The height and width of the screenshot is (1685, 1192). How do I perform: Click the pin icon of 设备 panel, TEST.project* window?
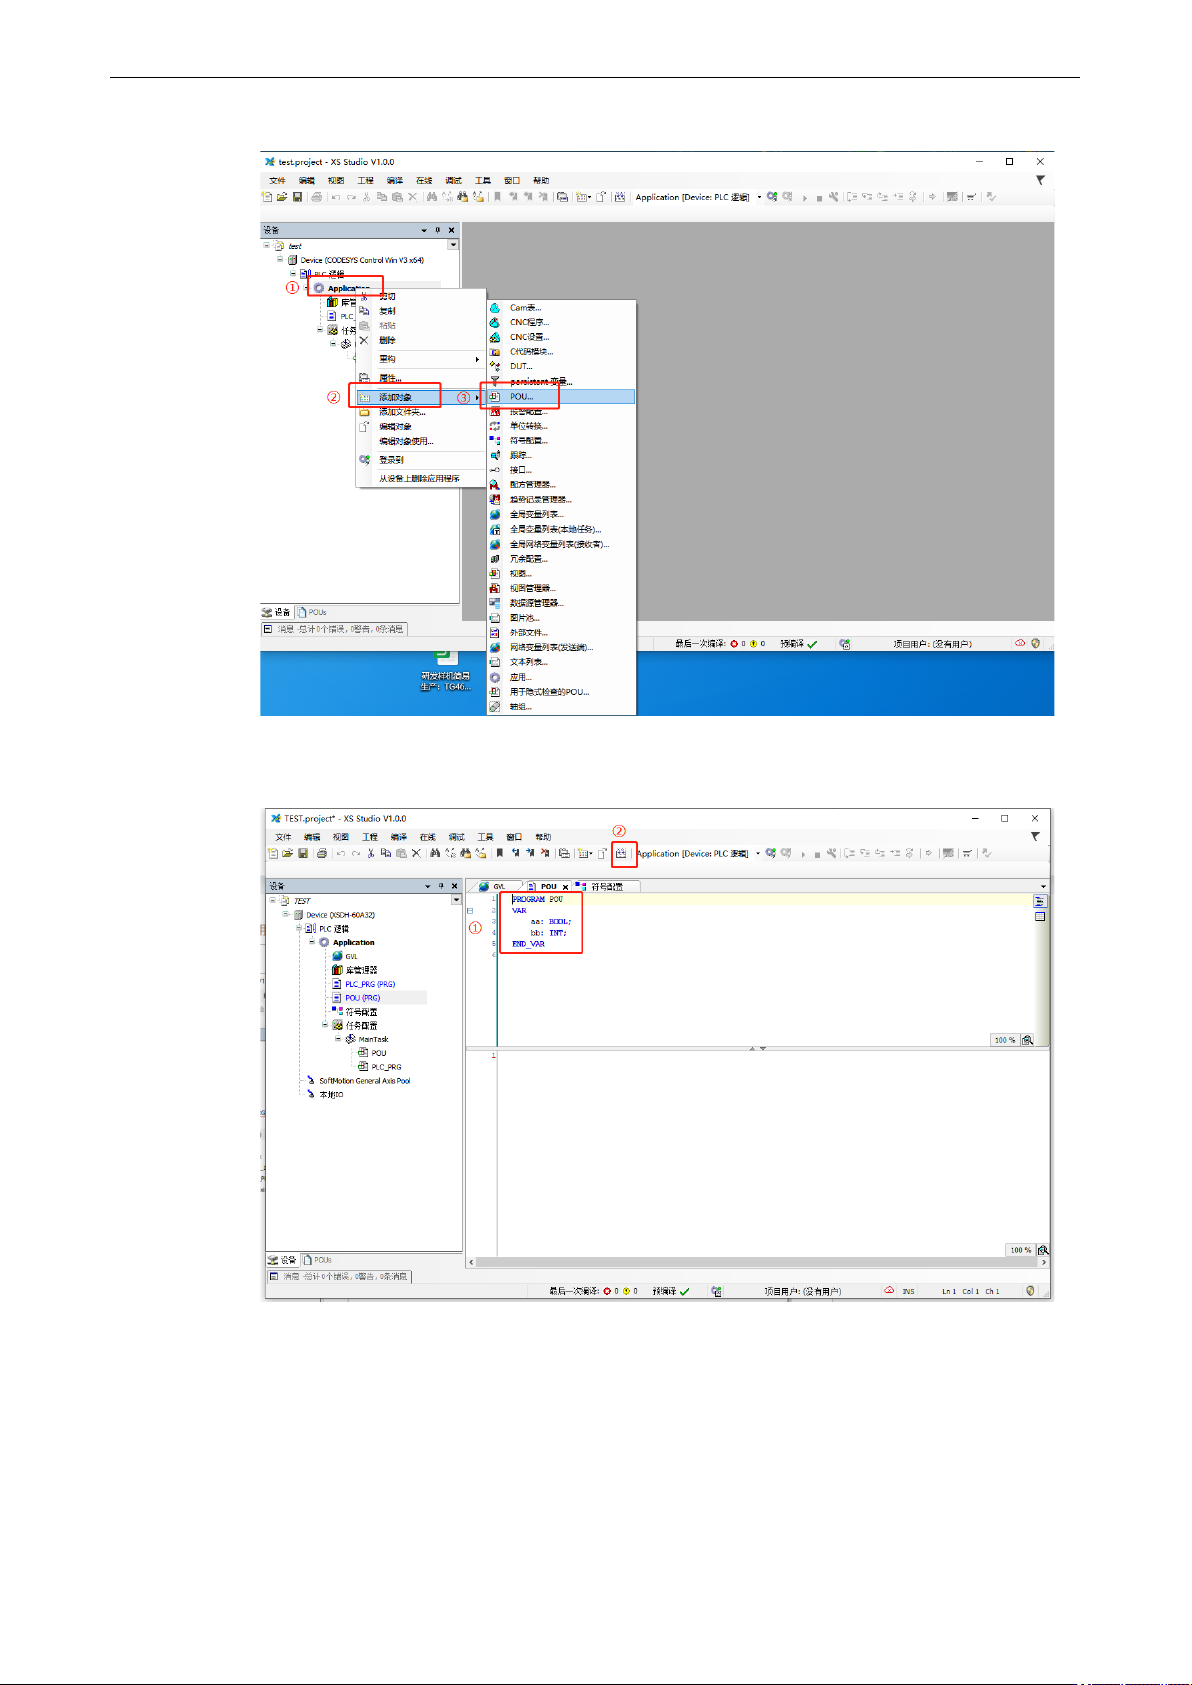click(441, 886)
